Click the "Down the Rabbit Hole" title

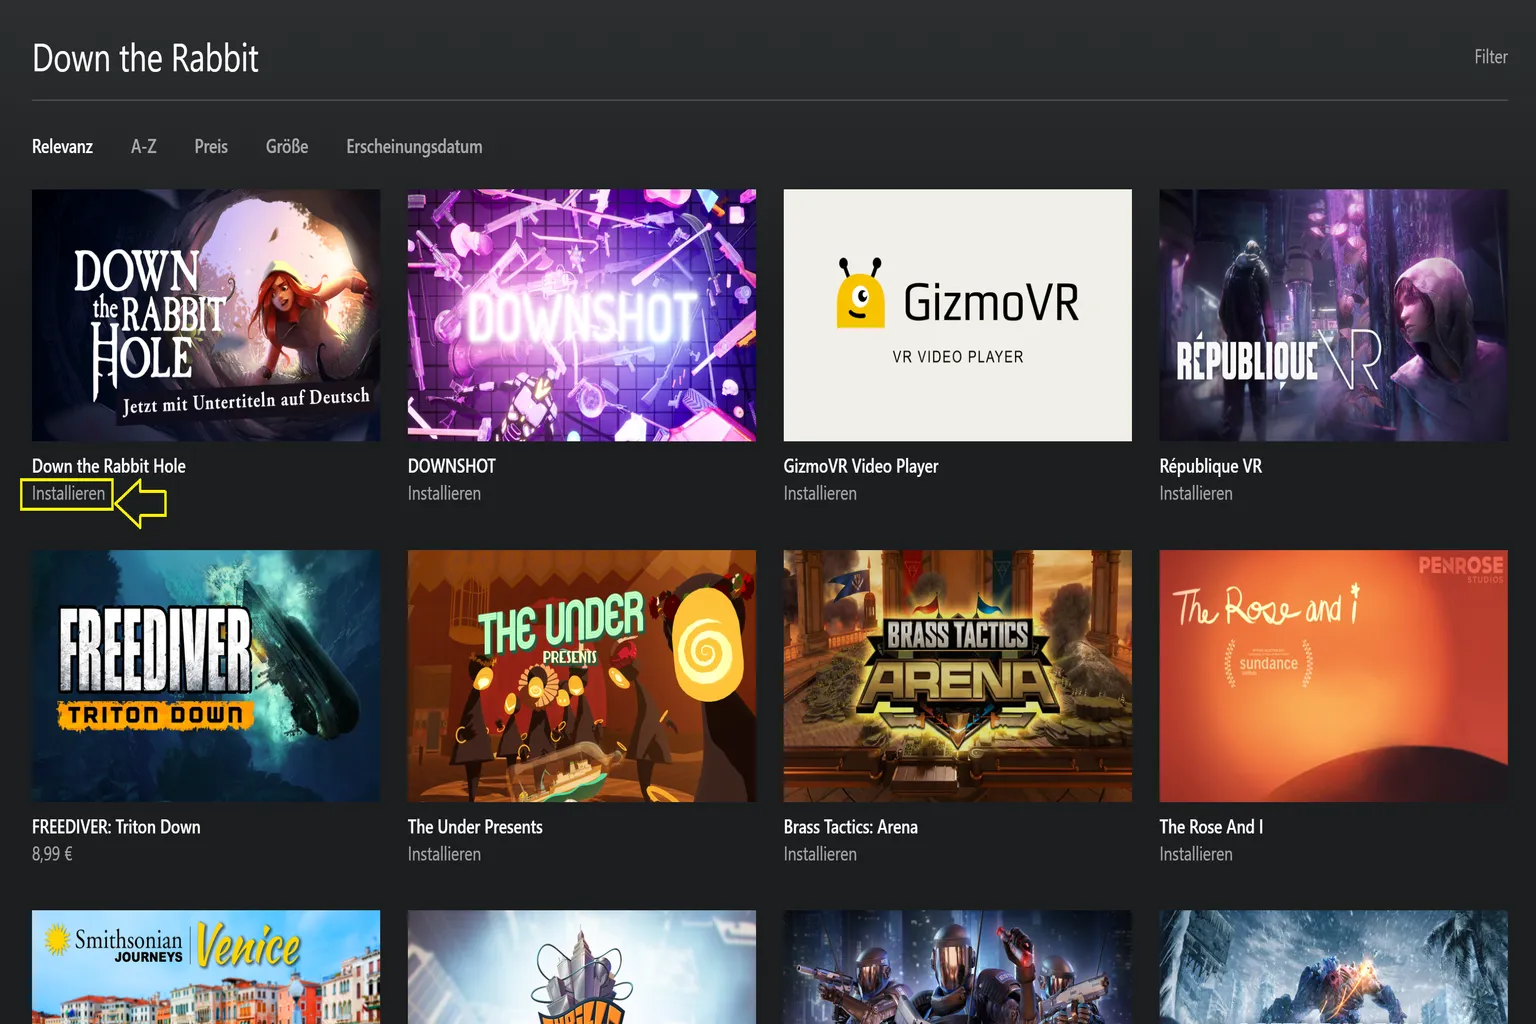(109, 466)
